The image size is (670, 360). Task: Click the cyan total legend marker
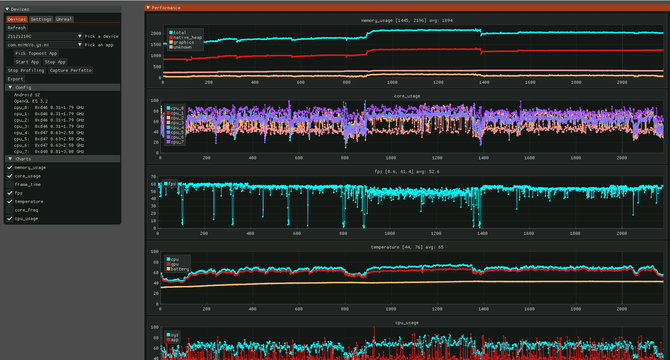[x=171, y=32]
